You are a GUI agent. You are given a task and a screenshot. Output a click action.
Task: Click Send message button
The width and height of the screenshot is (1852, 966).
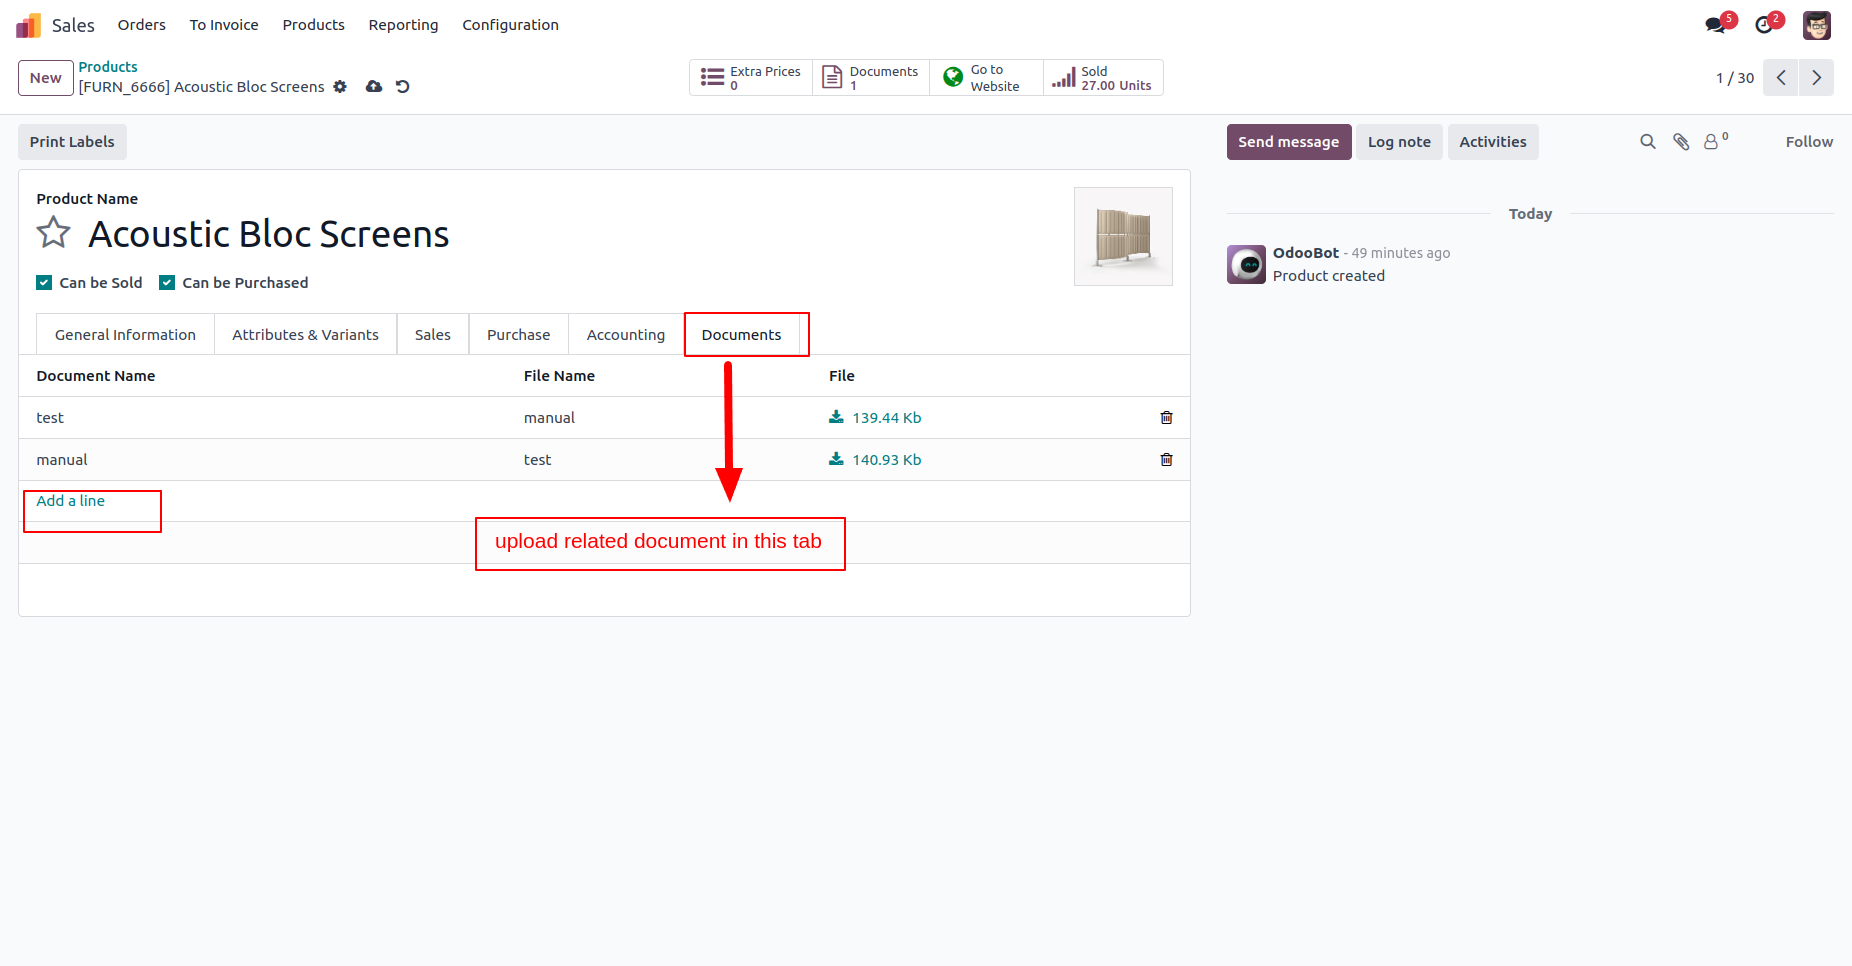point(1289,142)
